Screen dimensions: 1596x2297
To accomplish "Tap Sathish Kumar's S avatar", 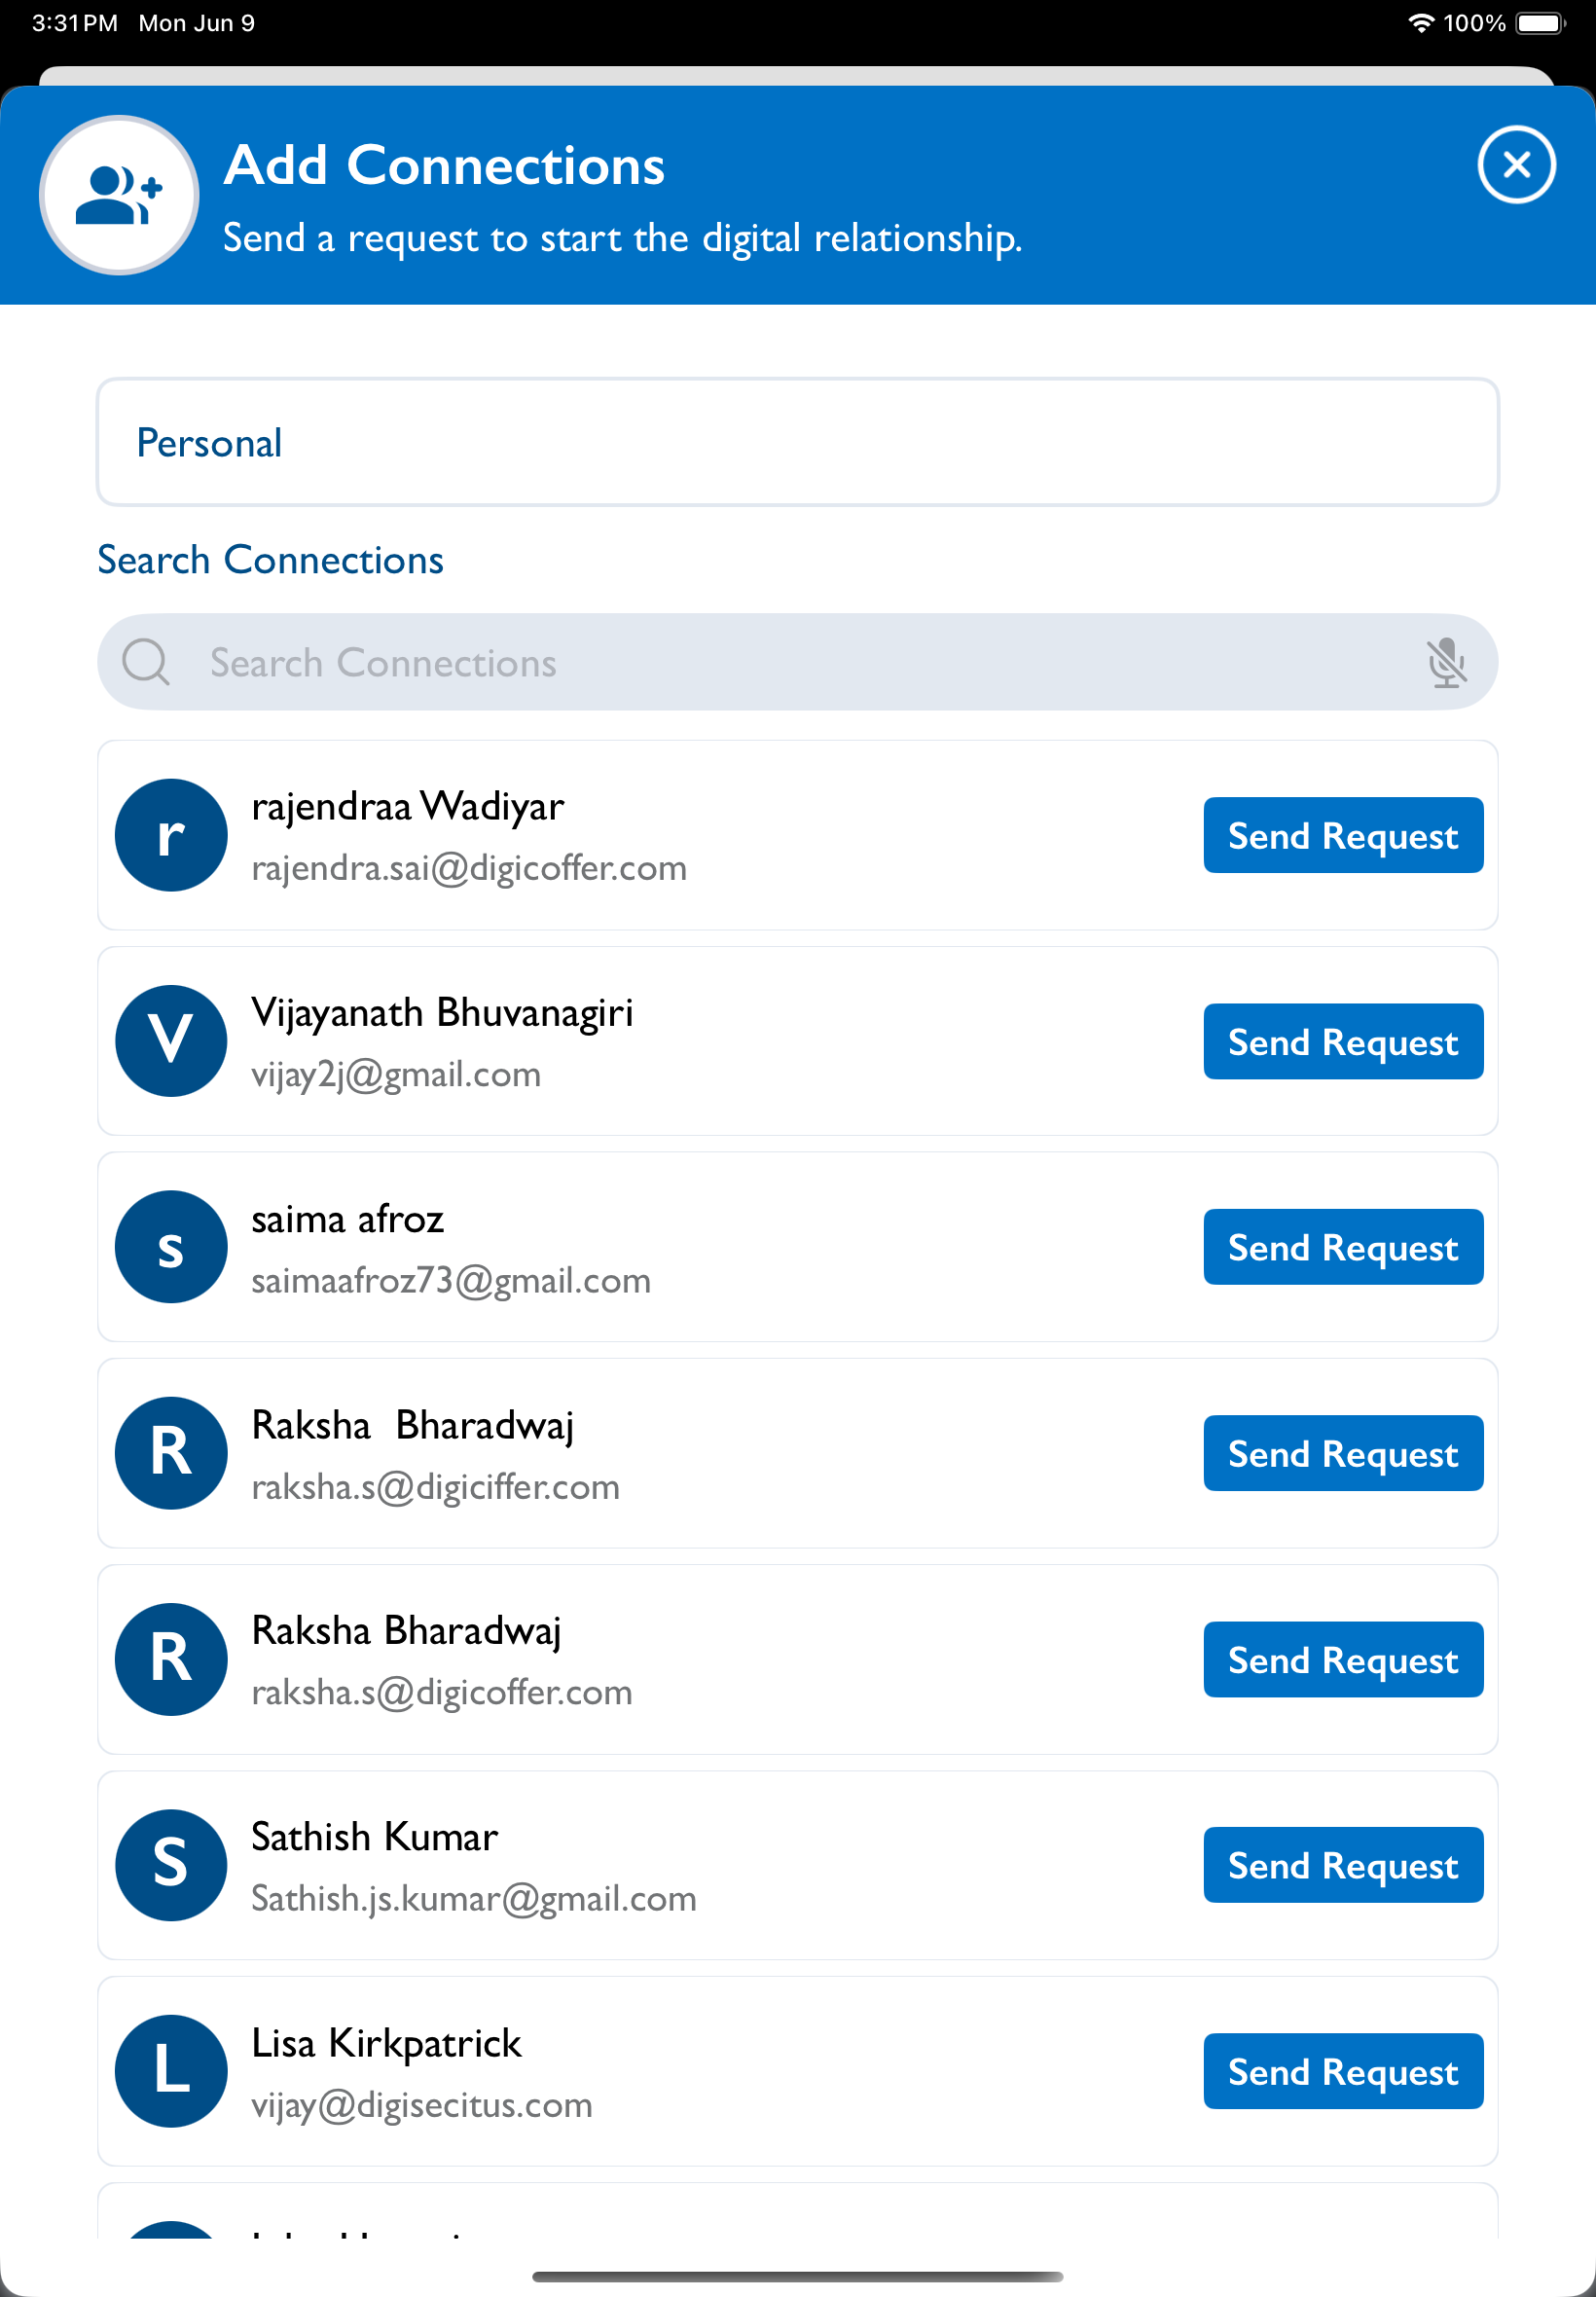I will point(171,1865).
